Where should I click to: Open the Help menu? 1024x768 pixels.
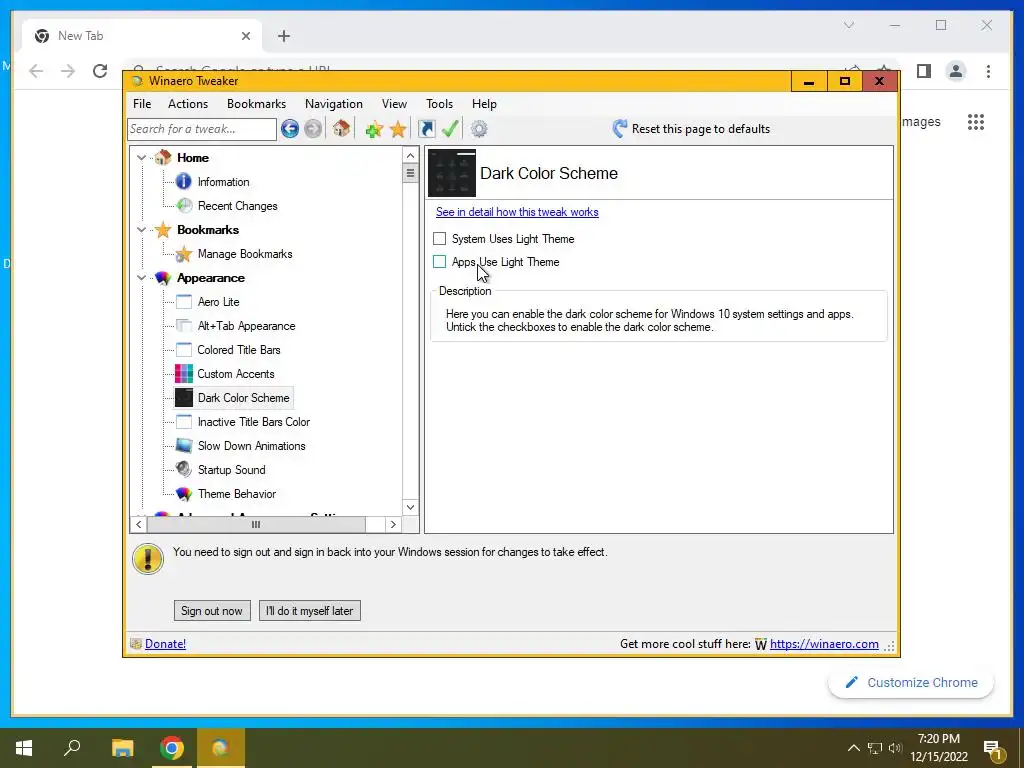click(485, 104)
